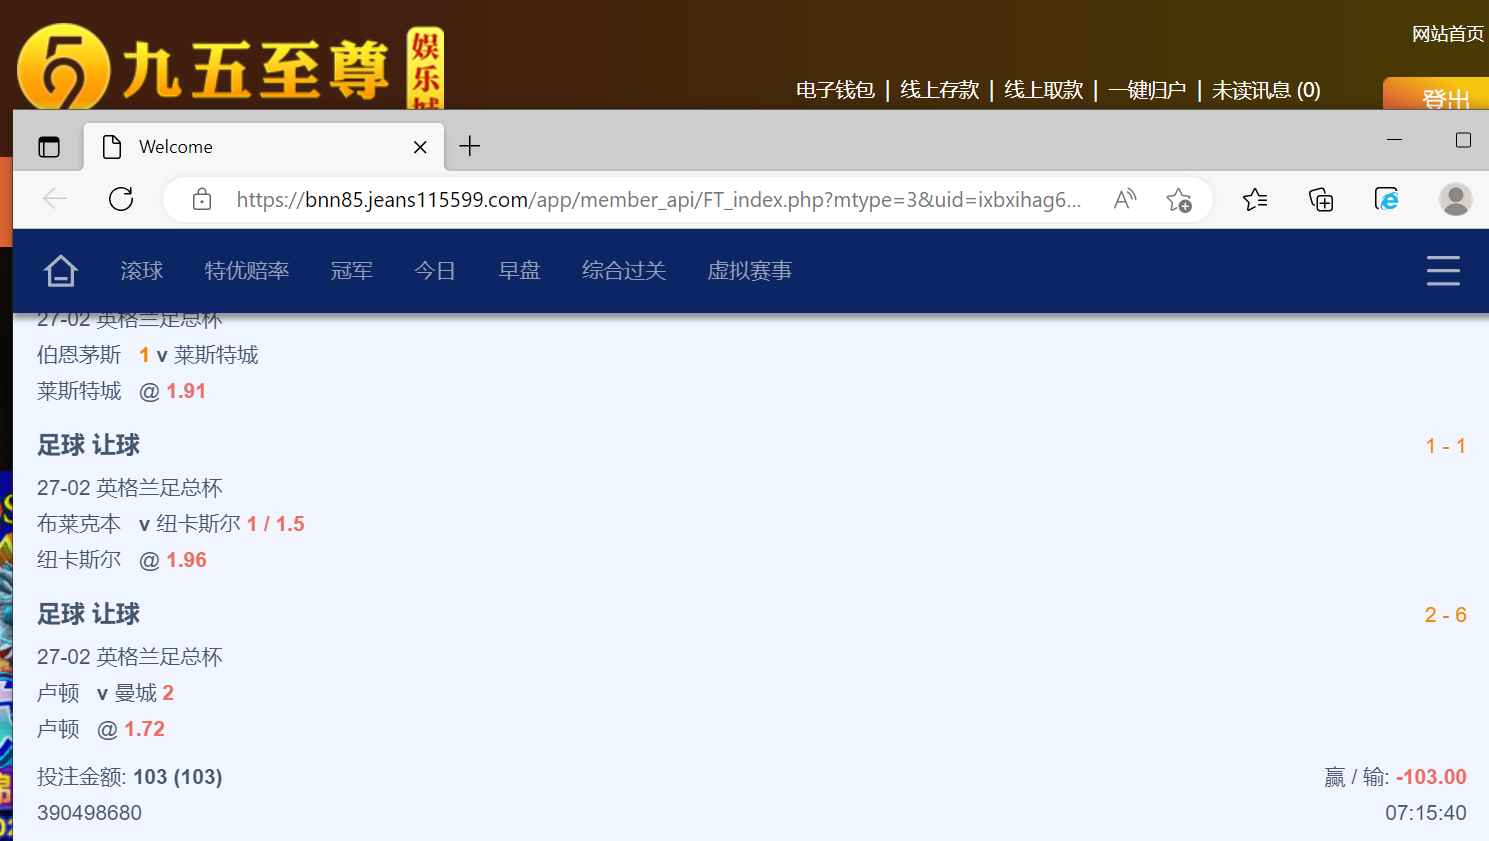Click the browser back arrow
This screenshot has height=841, width=1489.
[x=55, y=199]
